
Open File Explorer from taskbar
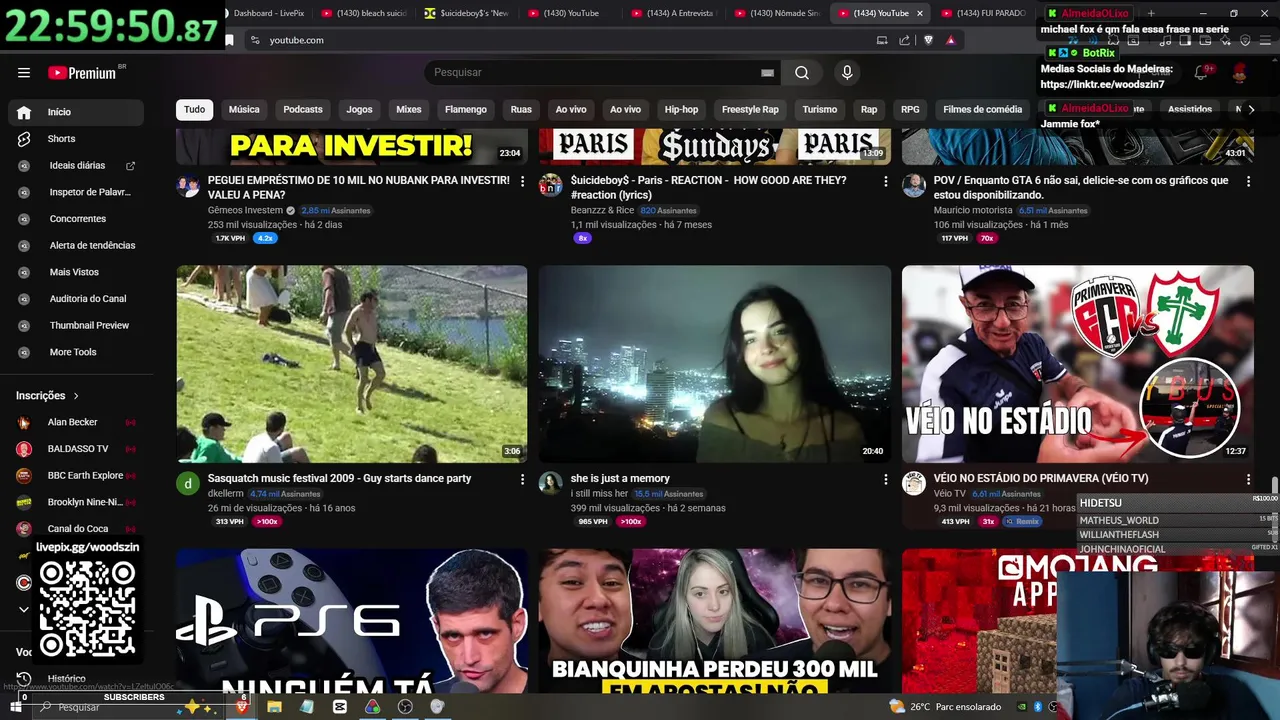(x=274, y=706)
